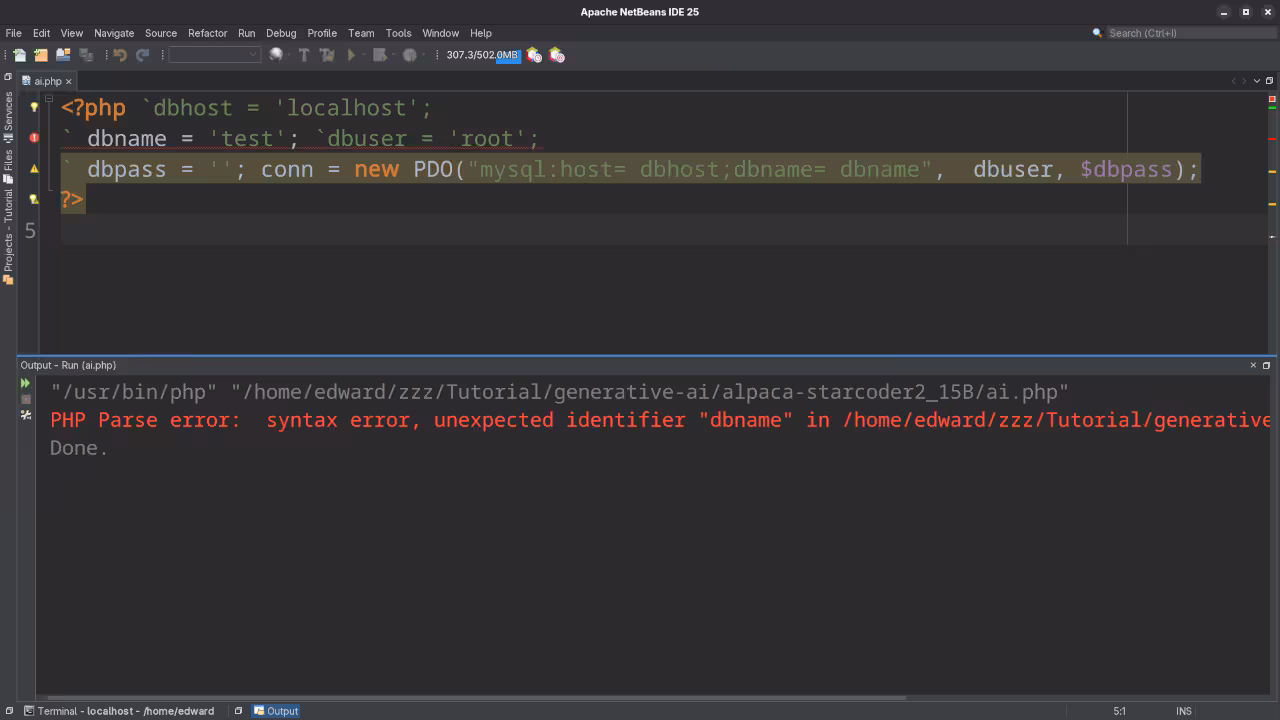Viewport: 1280px width, 720px height.
Task: Open the Debug menu
Action: [281, 33]
